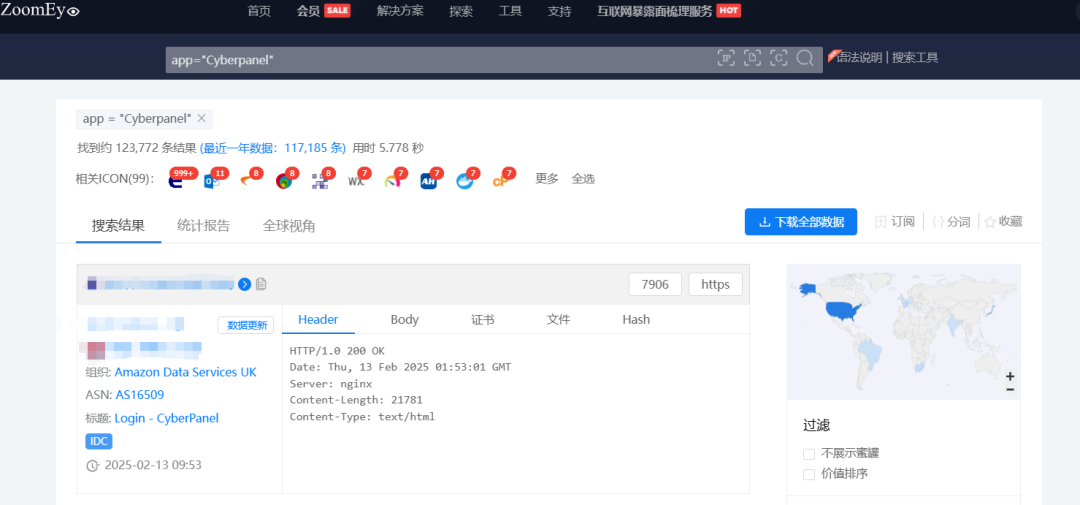Select the Outlook icon with 11 badge
Screen dimensions: 1080x505
[212, 181]
